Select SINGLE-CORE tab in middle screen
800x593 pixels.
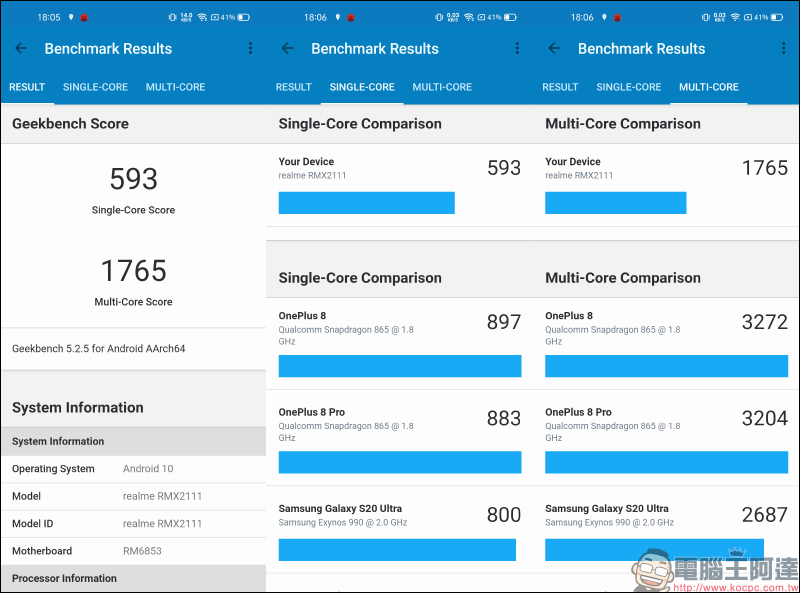(362, 87)
